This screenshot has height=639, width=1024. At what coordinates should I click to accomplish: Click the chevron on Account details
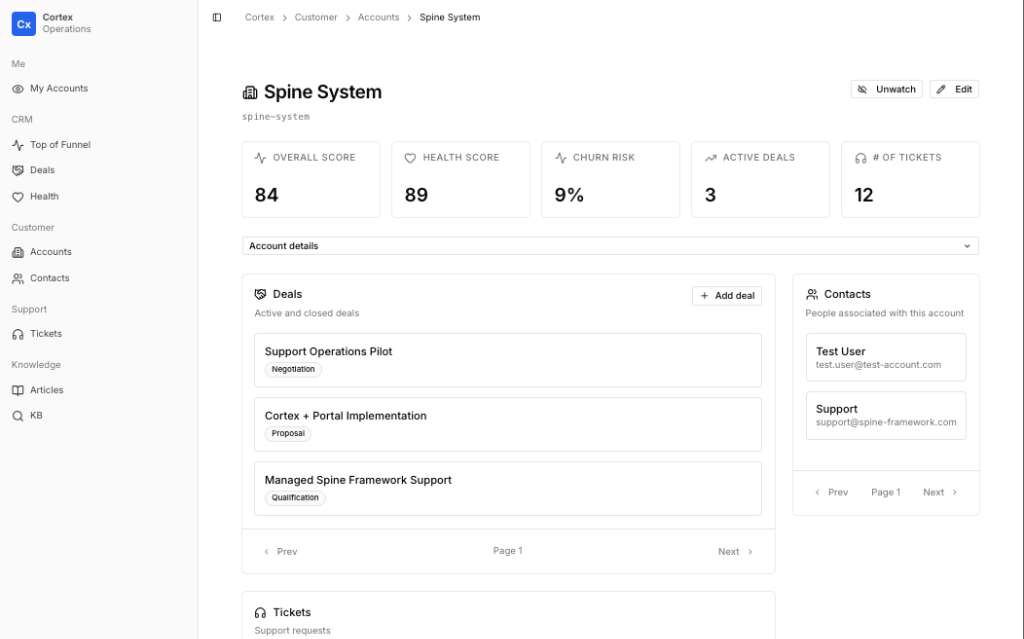(967, 246)
